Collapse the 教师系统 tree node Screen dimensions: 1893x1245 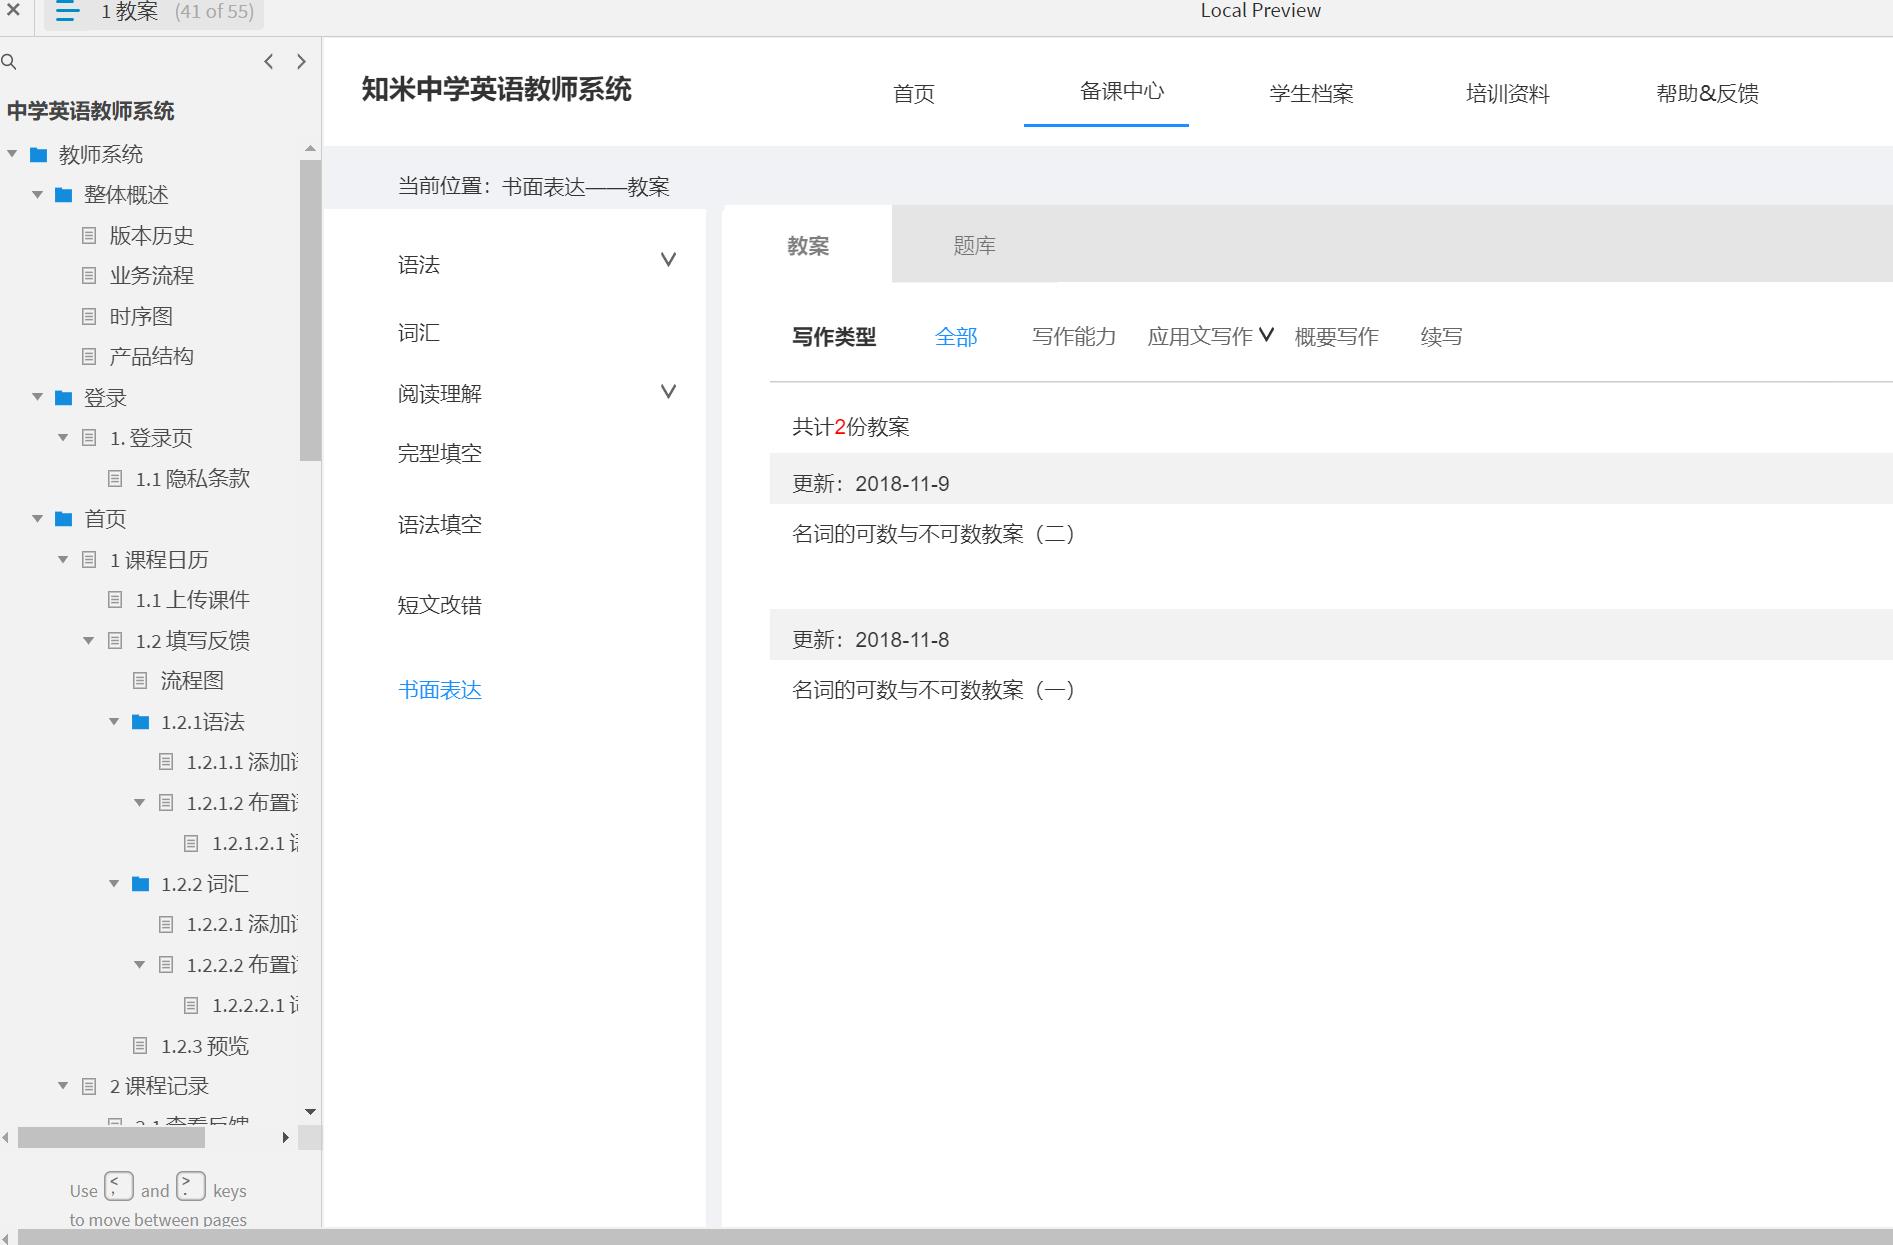coord(13,154)
